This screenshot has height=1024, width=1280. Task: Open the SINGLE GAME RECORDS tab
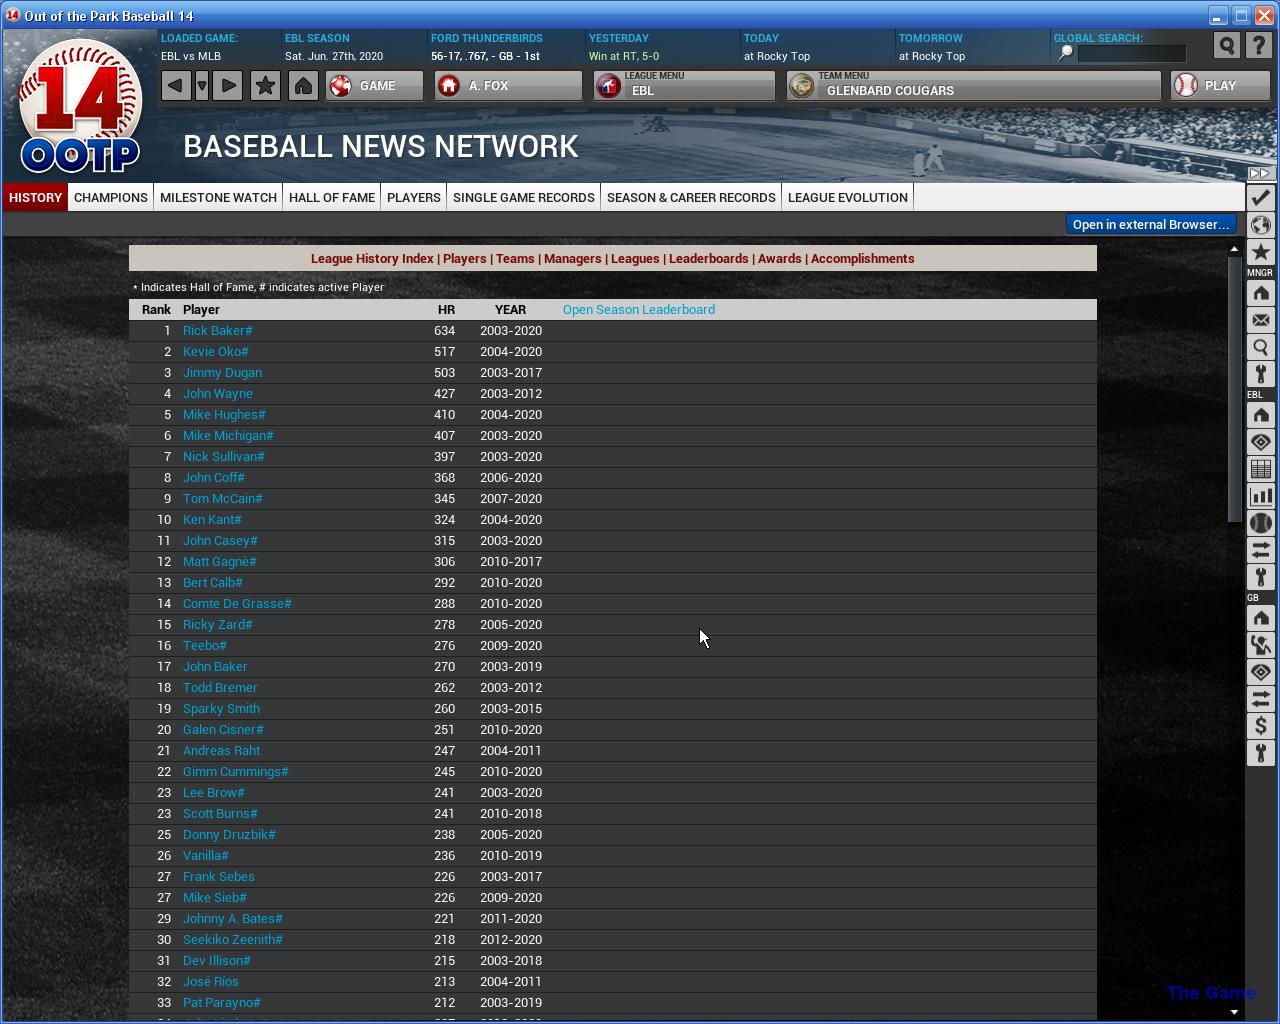524,197
